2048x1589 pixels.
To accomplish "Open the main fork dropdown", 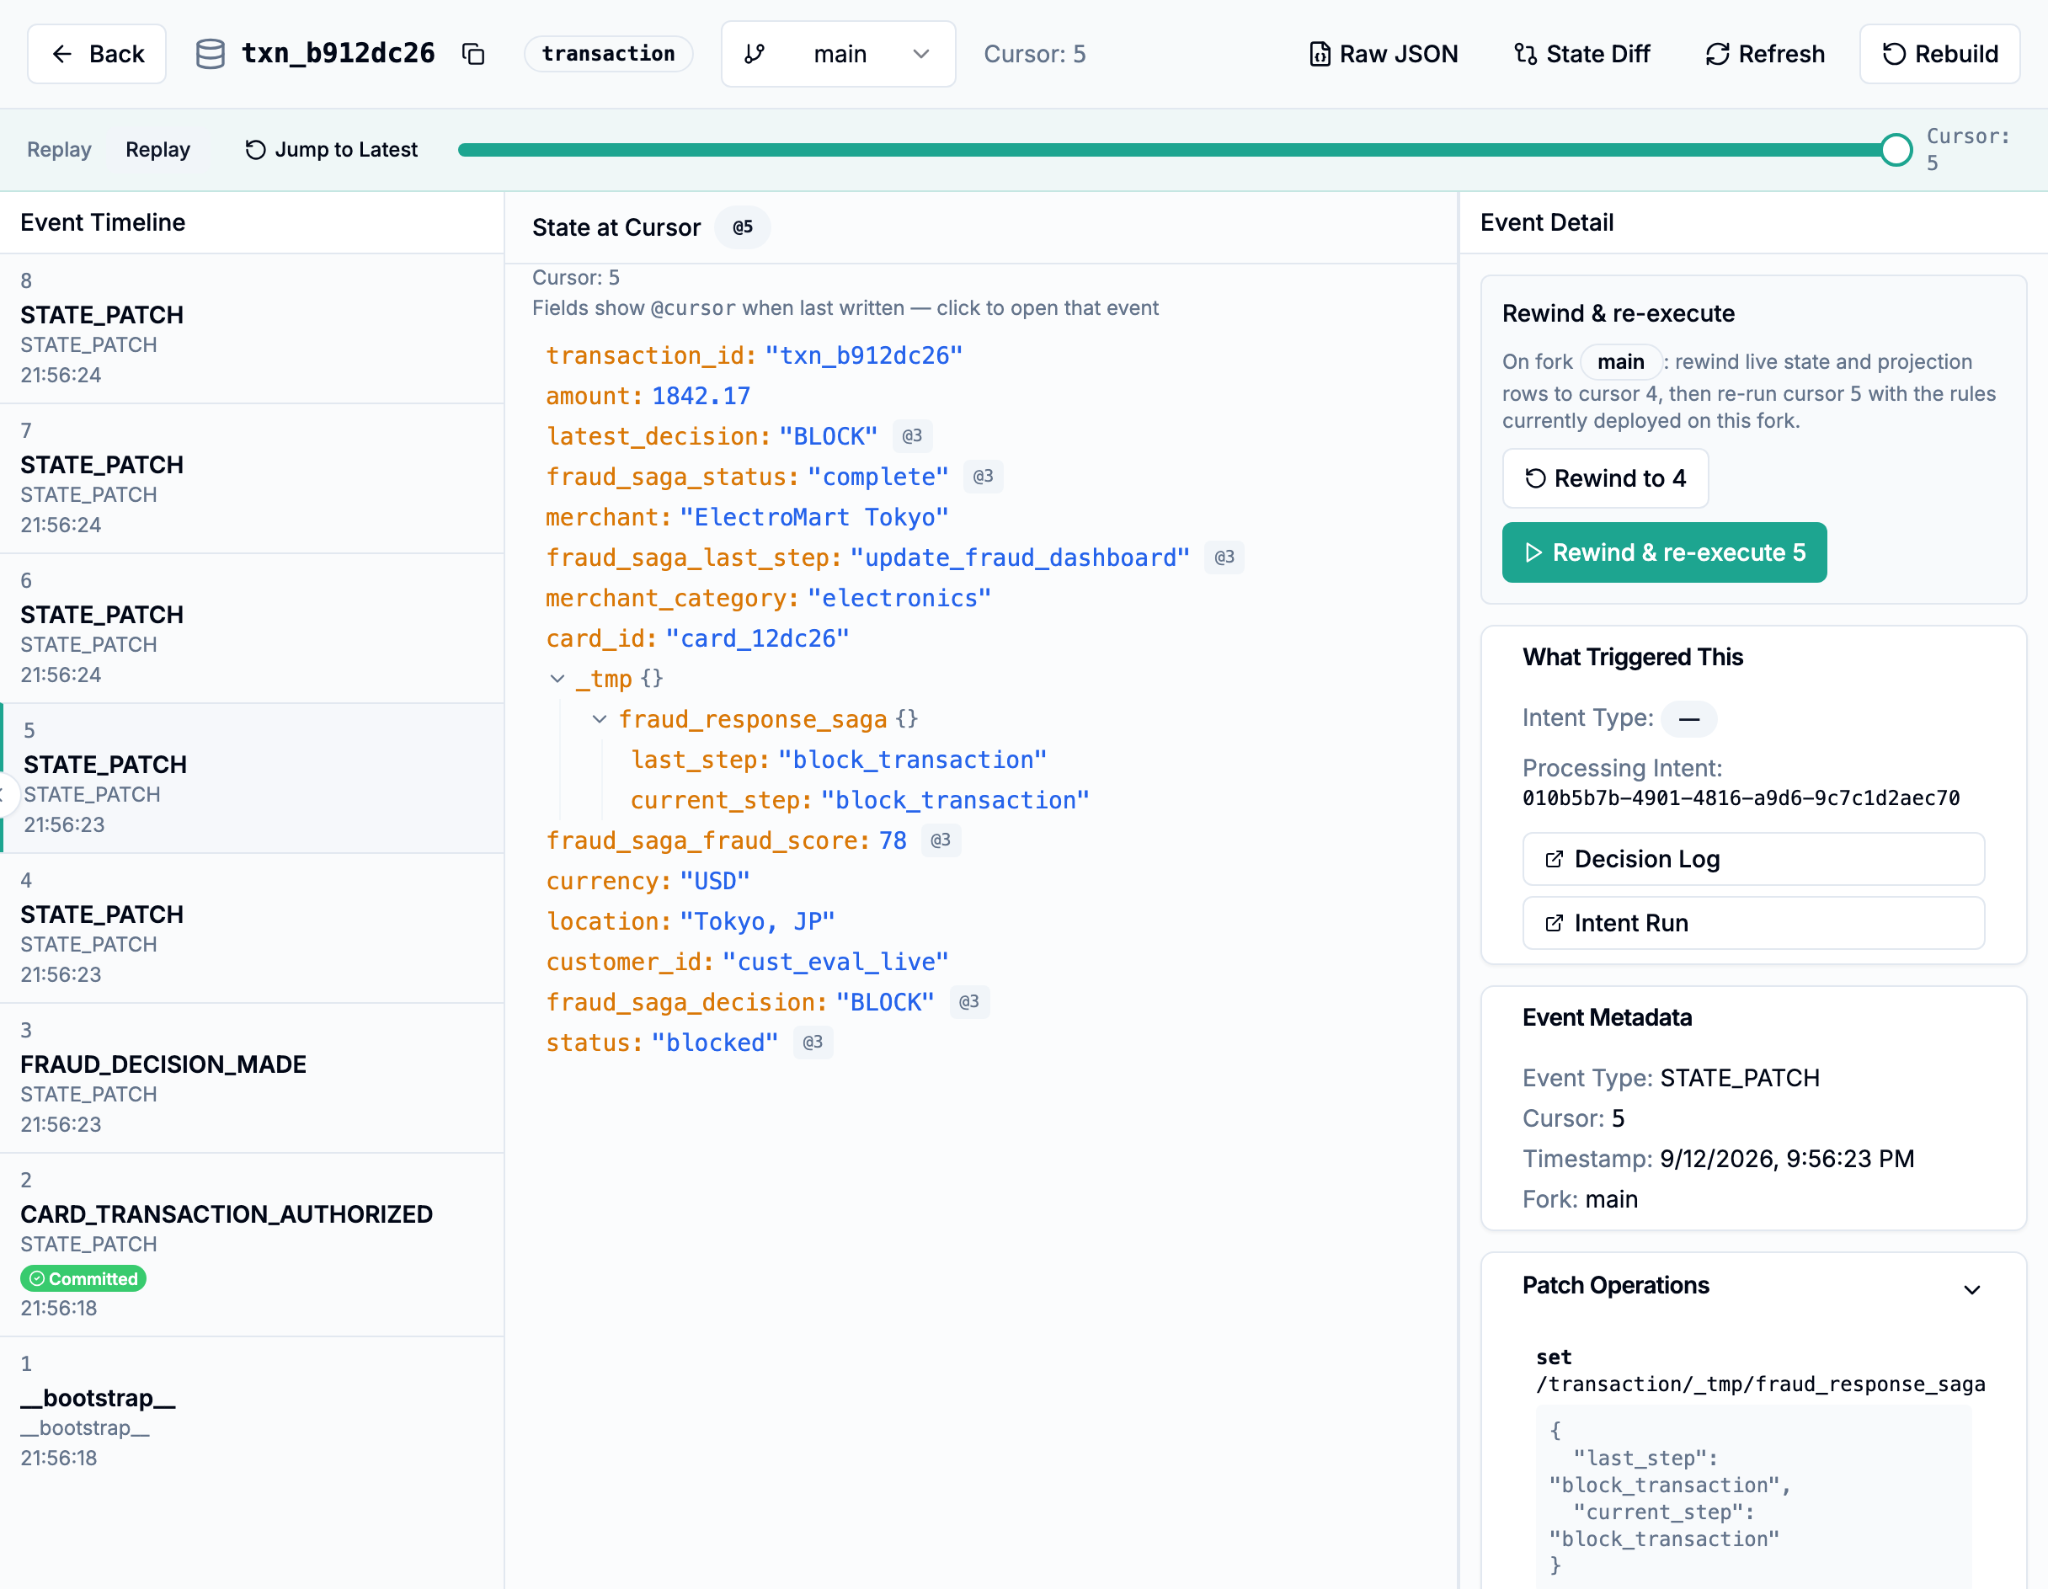I will point(838,54).
